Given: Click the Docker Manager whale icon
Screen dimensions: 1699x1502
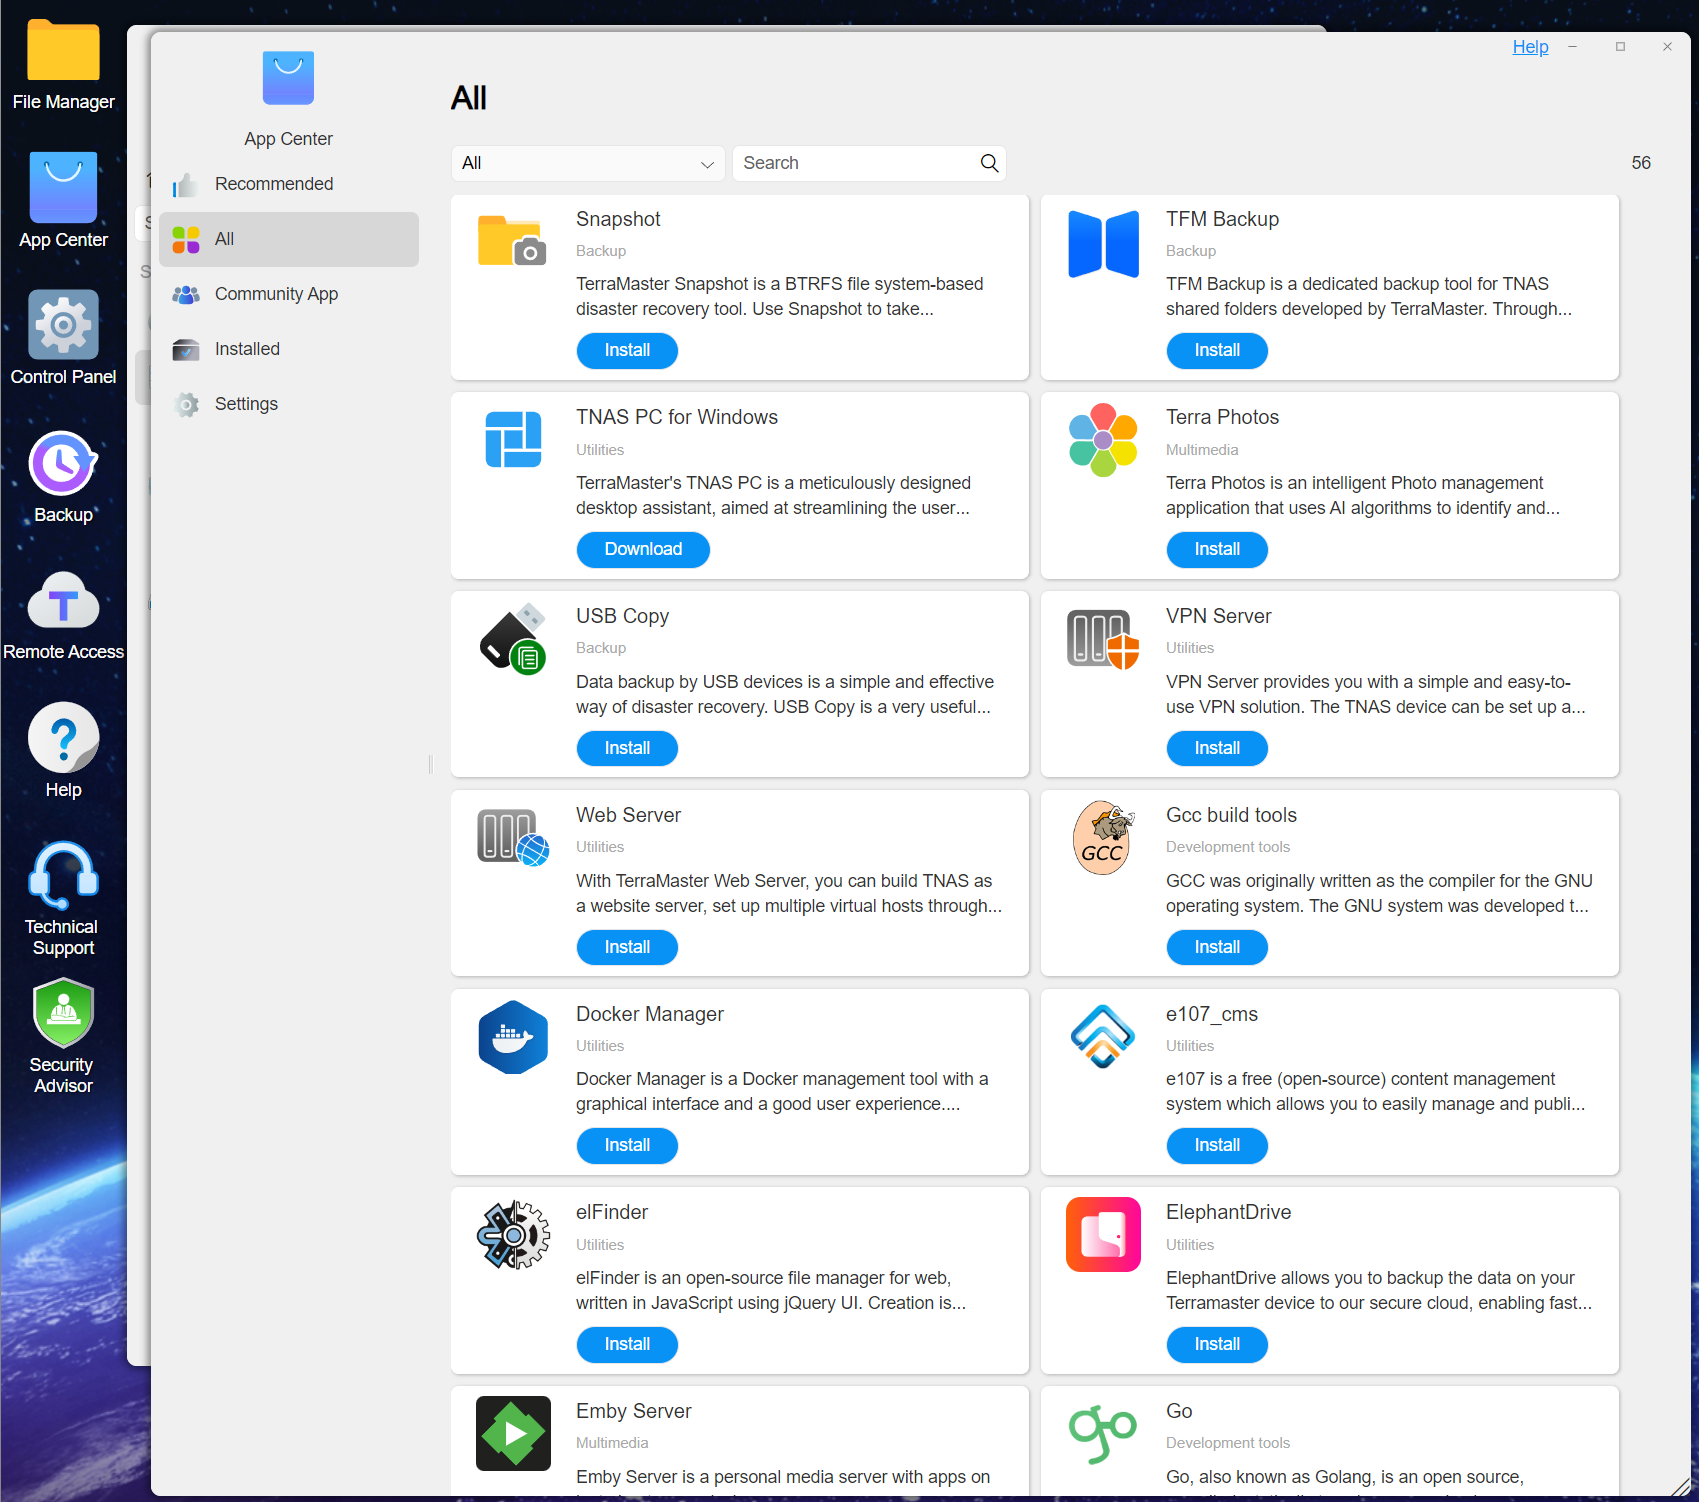Looking at the screenshot, I should point(513,1037).
